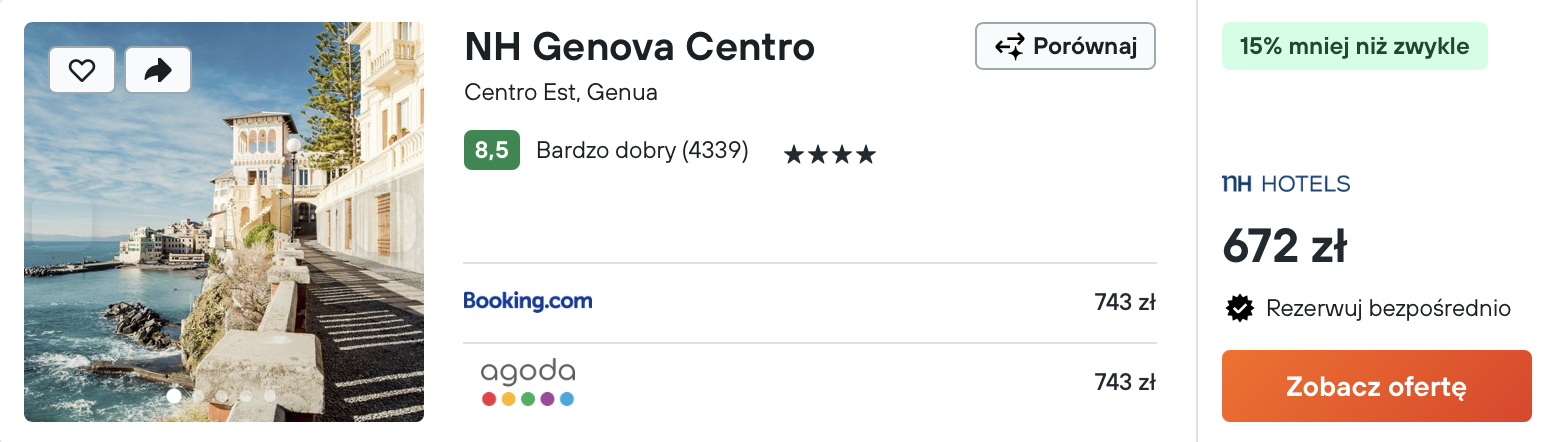The height and width of the screenshot is (442, 1546).
Task: Click the orange Zobacz ofertę button
Action: click(1376, 386)
